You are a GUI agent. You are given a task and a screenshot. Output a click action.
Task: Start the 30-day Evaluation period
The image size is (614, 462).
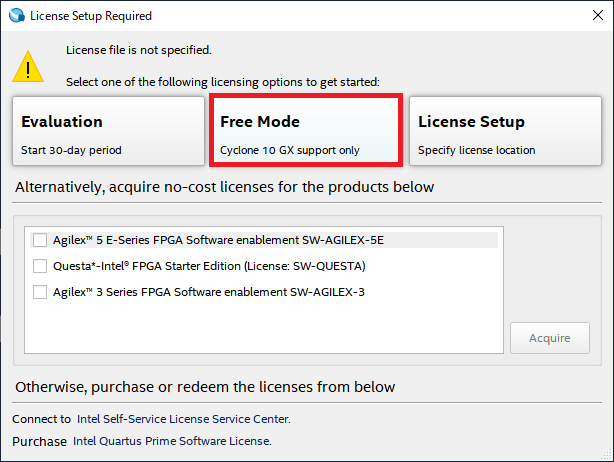108,131
